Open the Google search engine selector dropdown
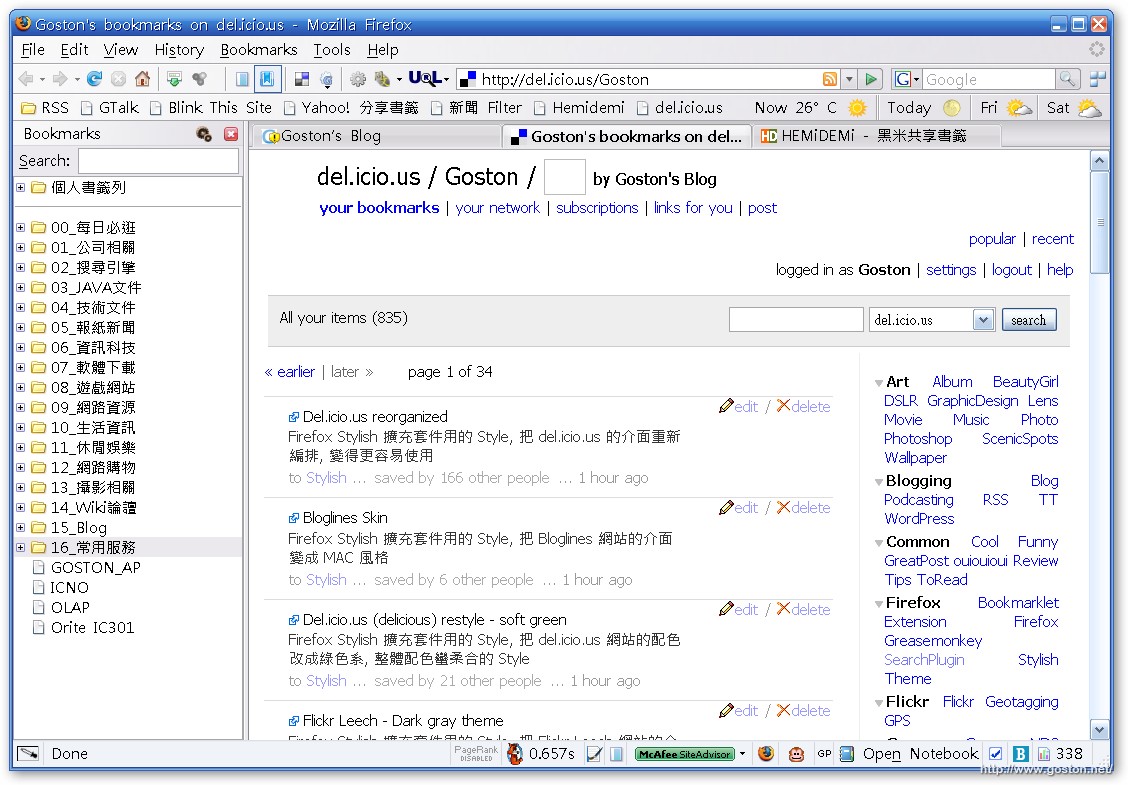Screen dimensions: 1128x785 coord(907,79)
